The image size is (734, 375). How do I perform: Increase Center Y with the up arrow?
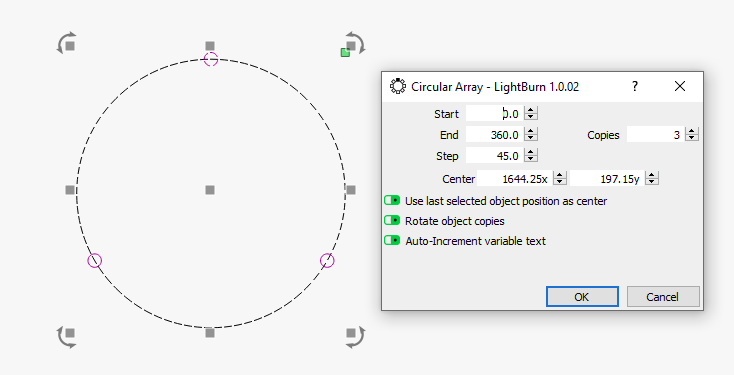(x=652, y=175)
